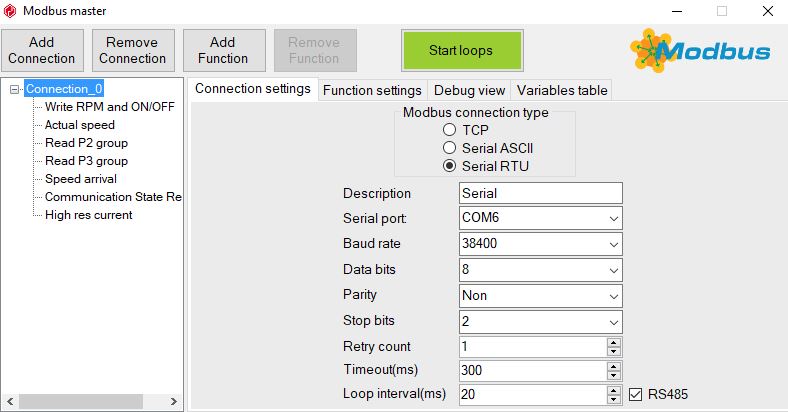Click the Add Connection button
Viewport: 788px width, 412px height.
42,50
